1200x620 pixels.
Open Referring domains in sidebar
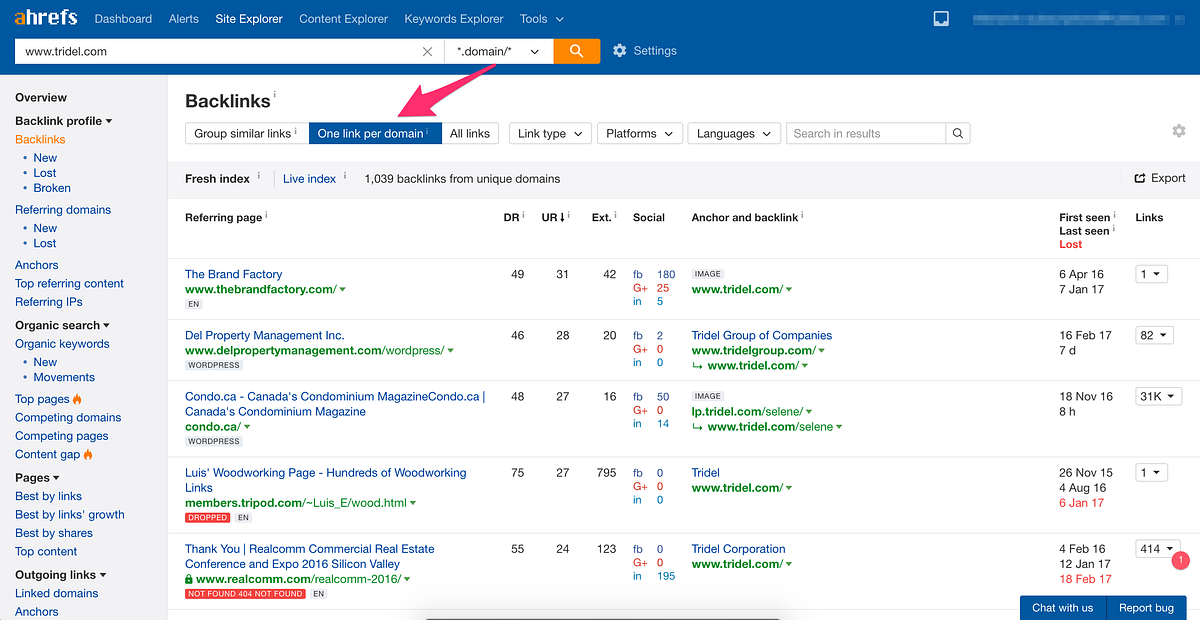(x=63, y=210)
